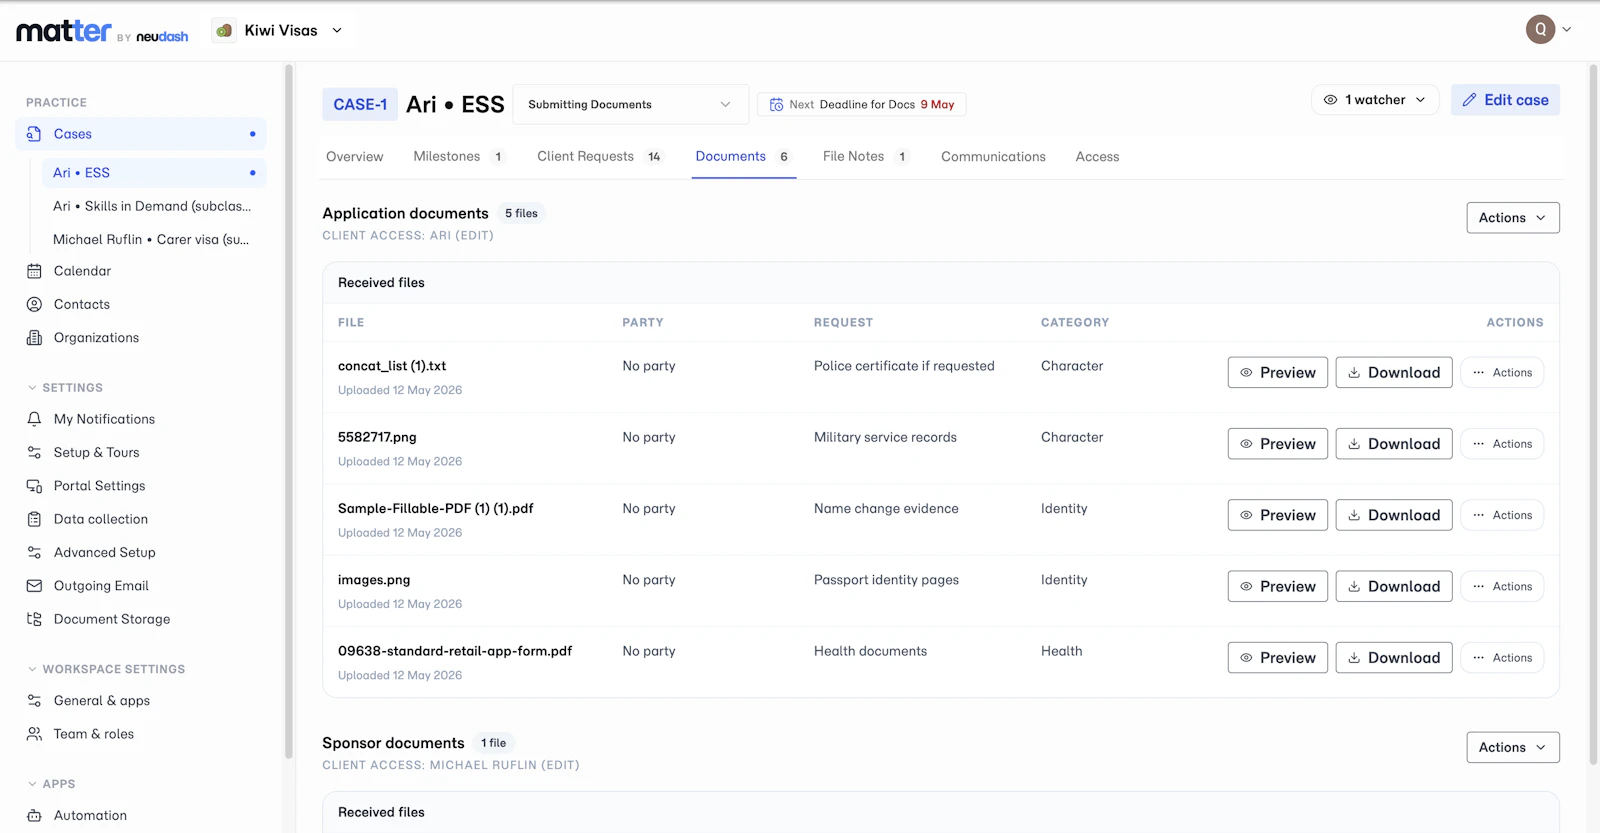
Task: Click the Document Storage icon
Action: coord(34,619)
